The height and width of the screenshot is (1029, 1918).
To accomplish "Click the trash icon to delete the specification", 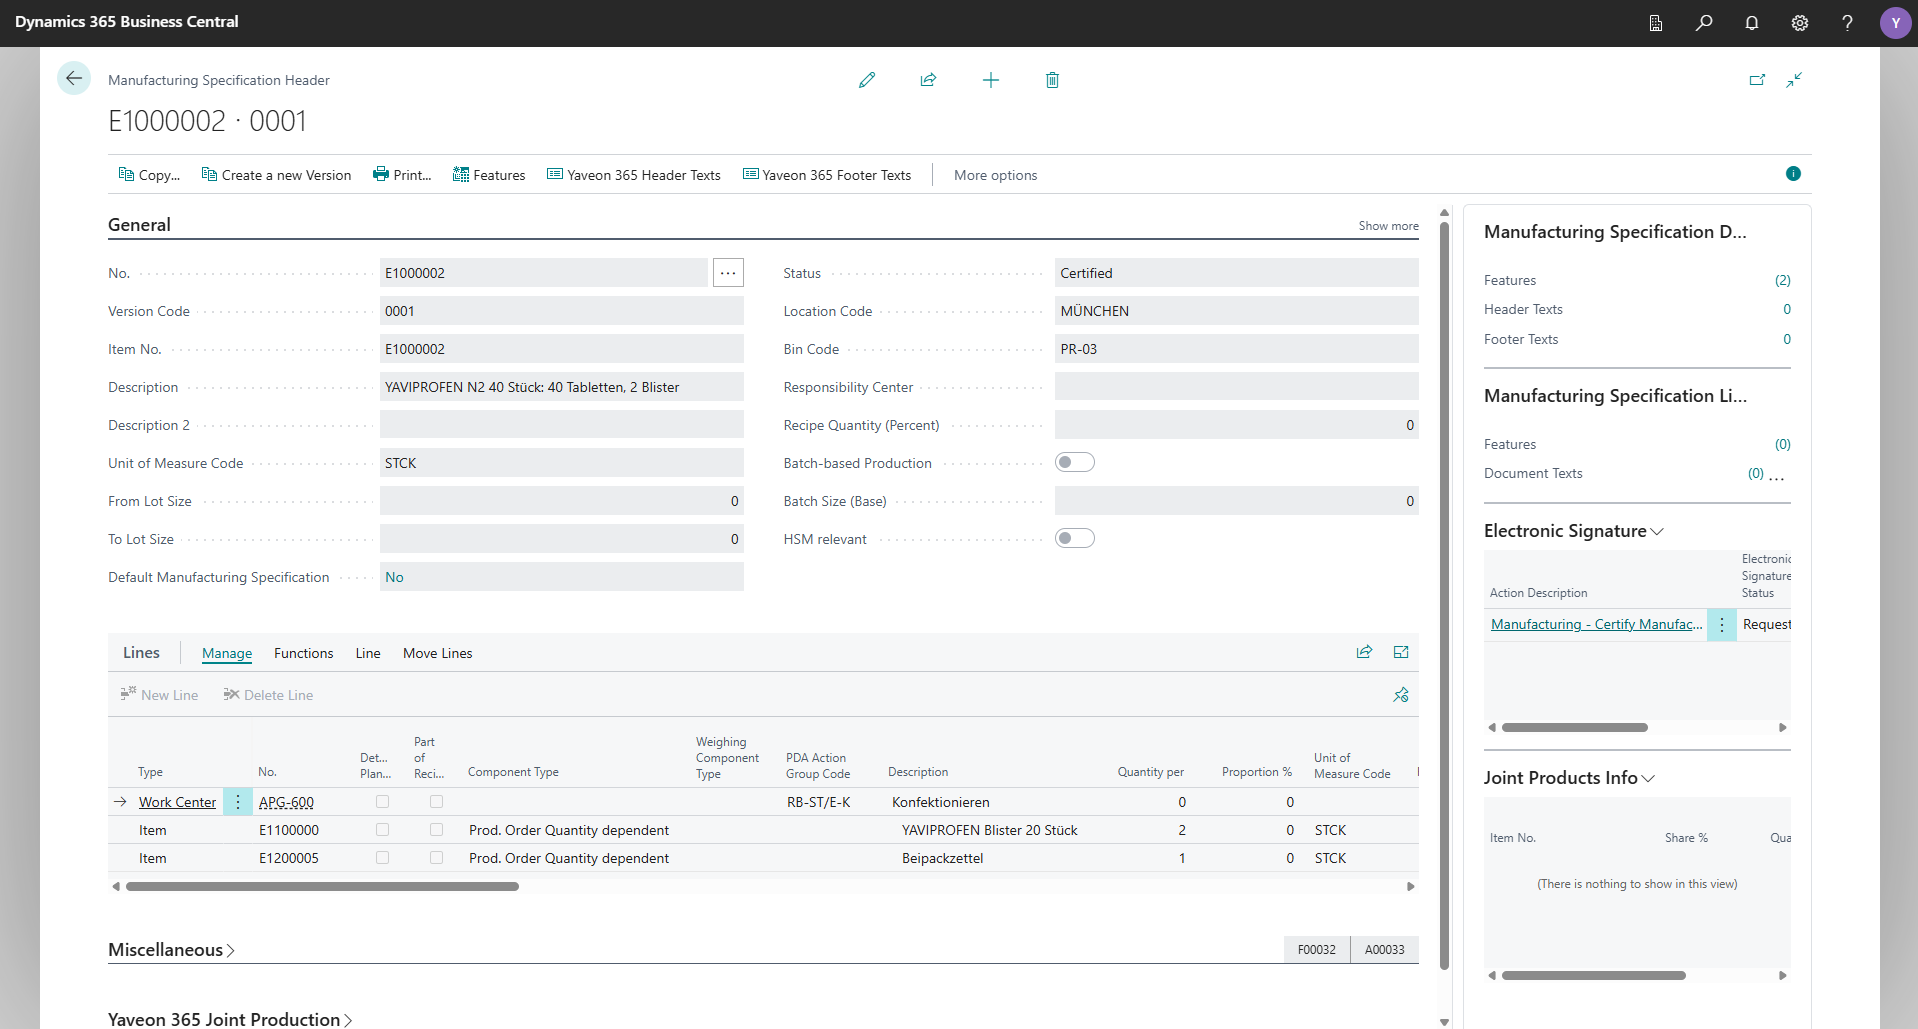I will point(1052,80).
